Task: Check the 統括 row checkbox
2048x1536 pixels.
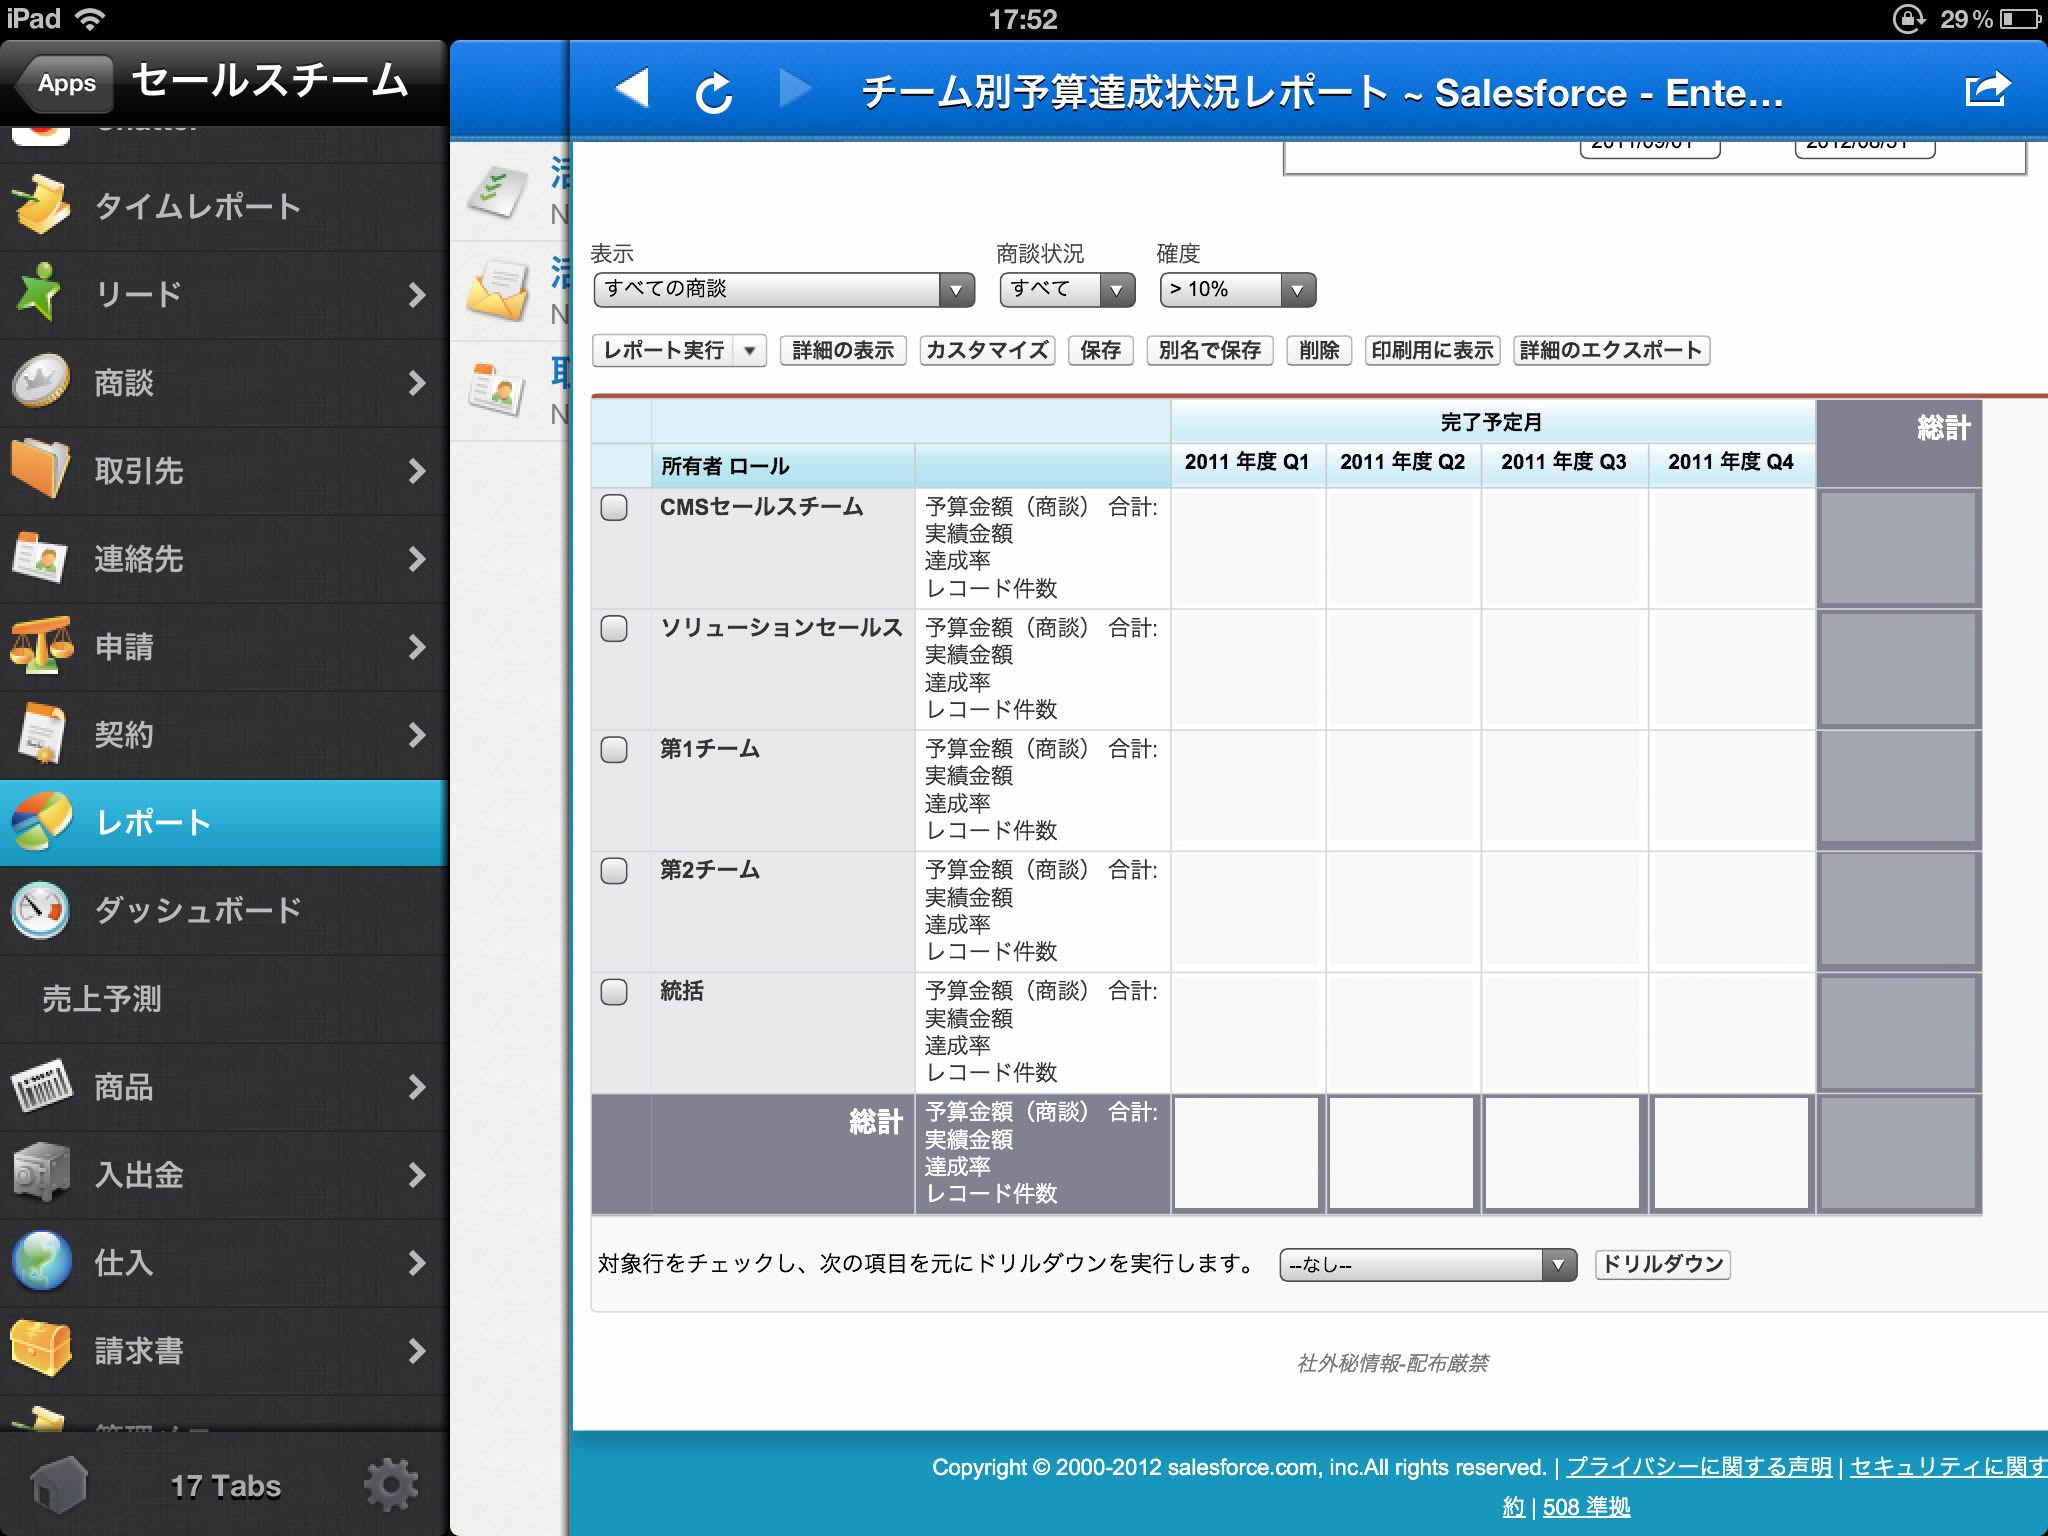Action: coord(614,991)
